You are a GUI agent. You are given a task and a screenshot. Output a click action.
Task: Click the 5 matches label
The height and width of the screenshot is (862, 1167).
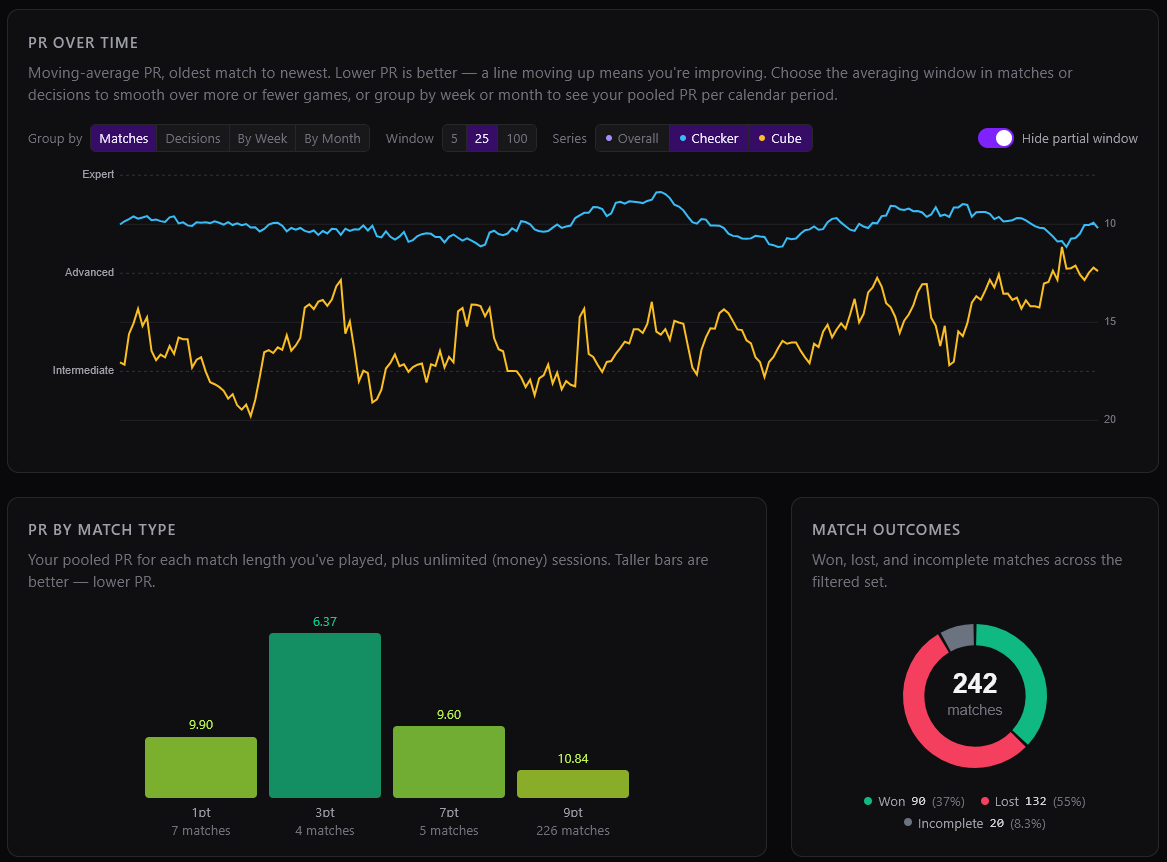coord(449,831)
